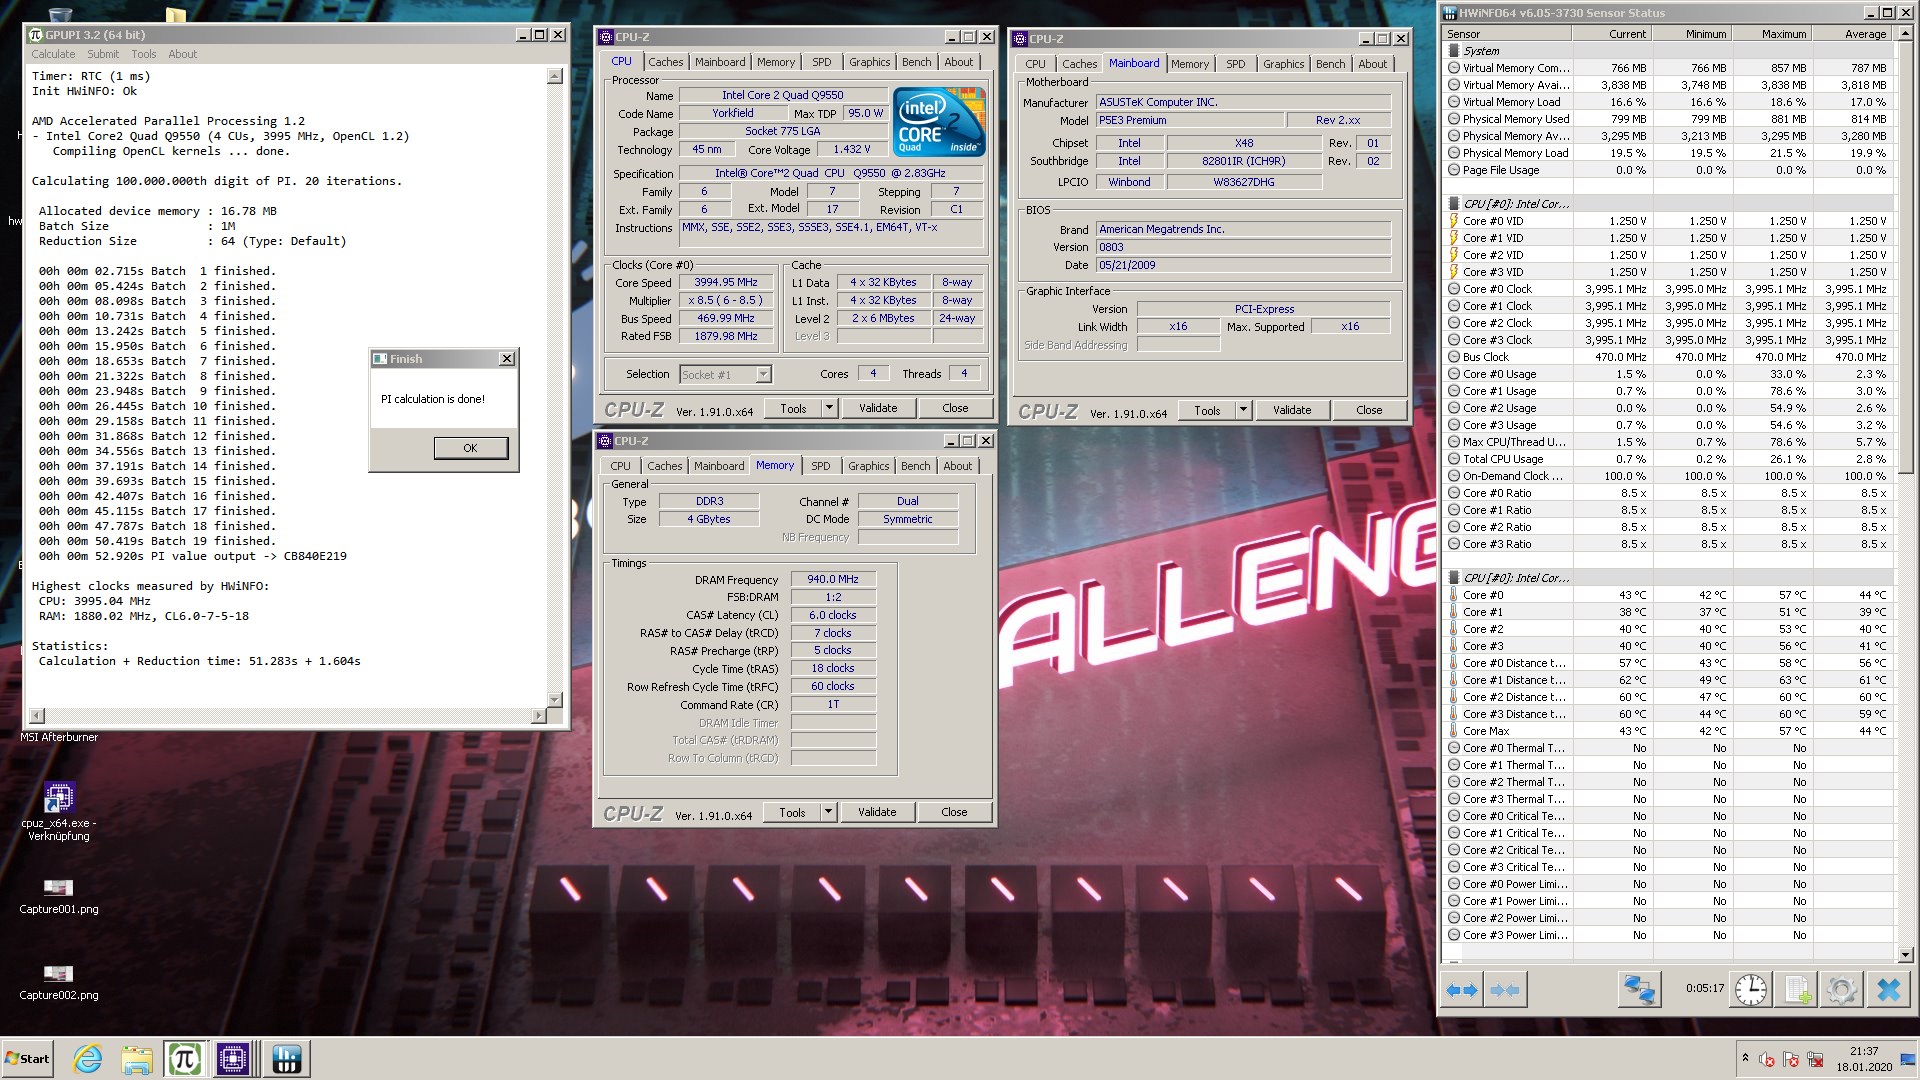Open the Submit menu in GPUPI
This screenshot has width=1920, height=1080.
(x=103, y=54)
